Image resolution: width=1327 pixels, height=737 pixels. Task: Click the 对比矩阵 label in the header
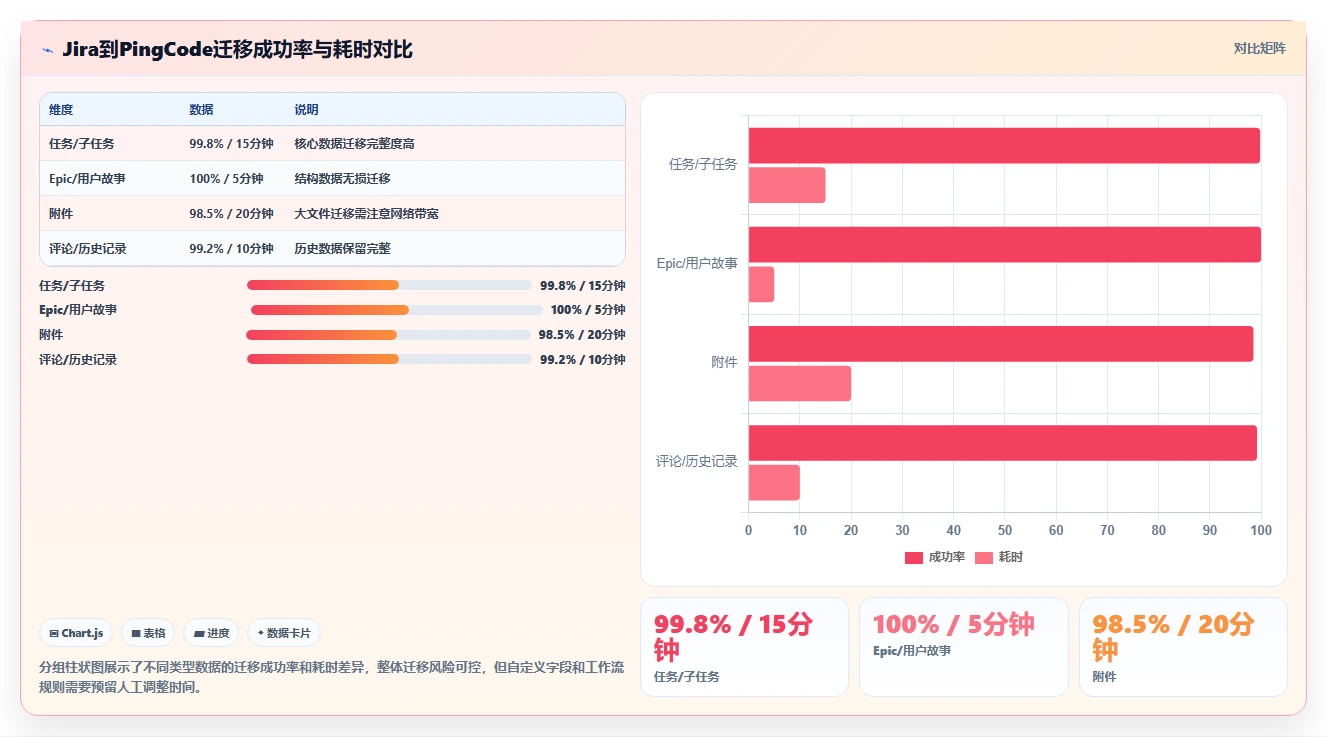pos(1259,48)
